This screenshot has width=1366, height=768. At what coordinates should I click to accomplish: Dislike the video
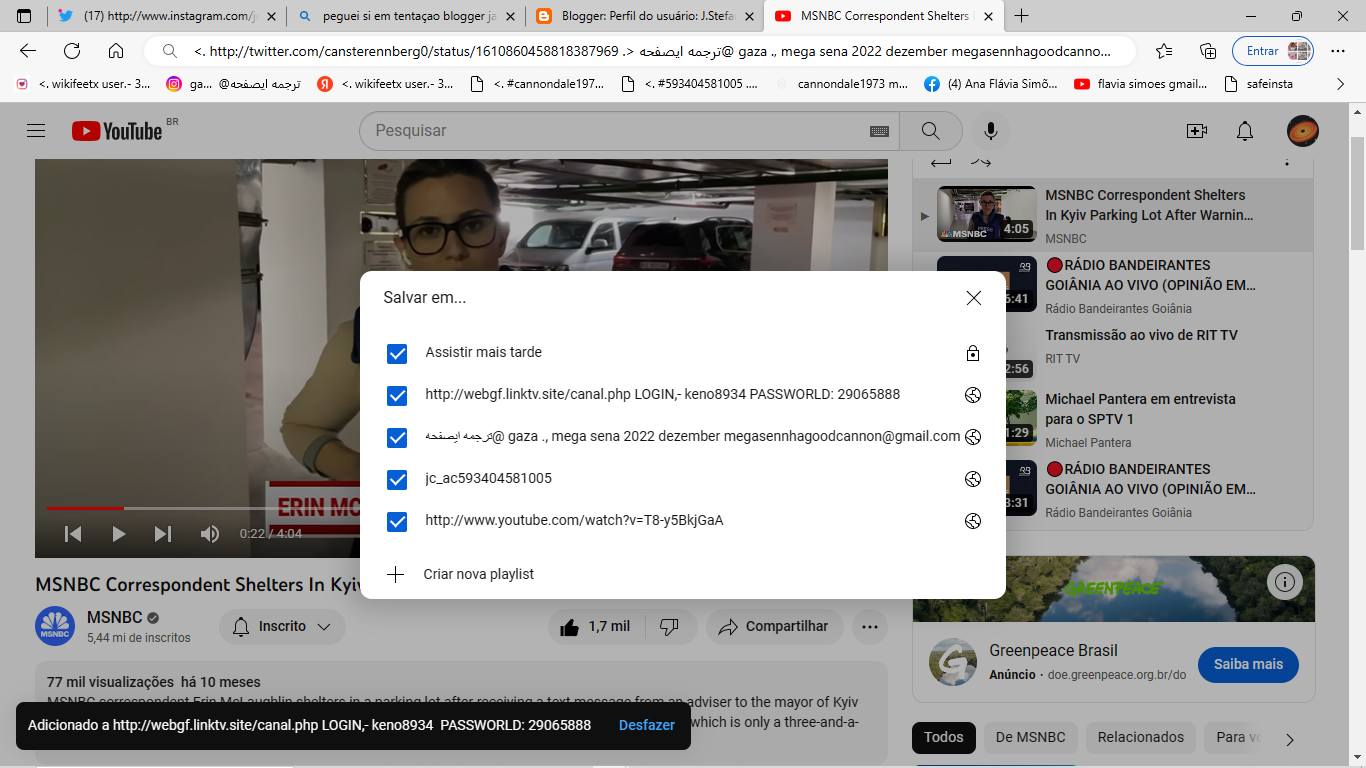tap(670, 627)
